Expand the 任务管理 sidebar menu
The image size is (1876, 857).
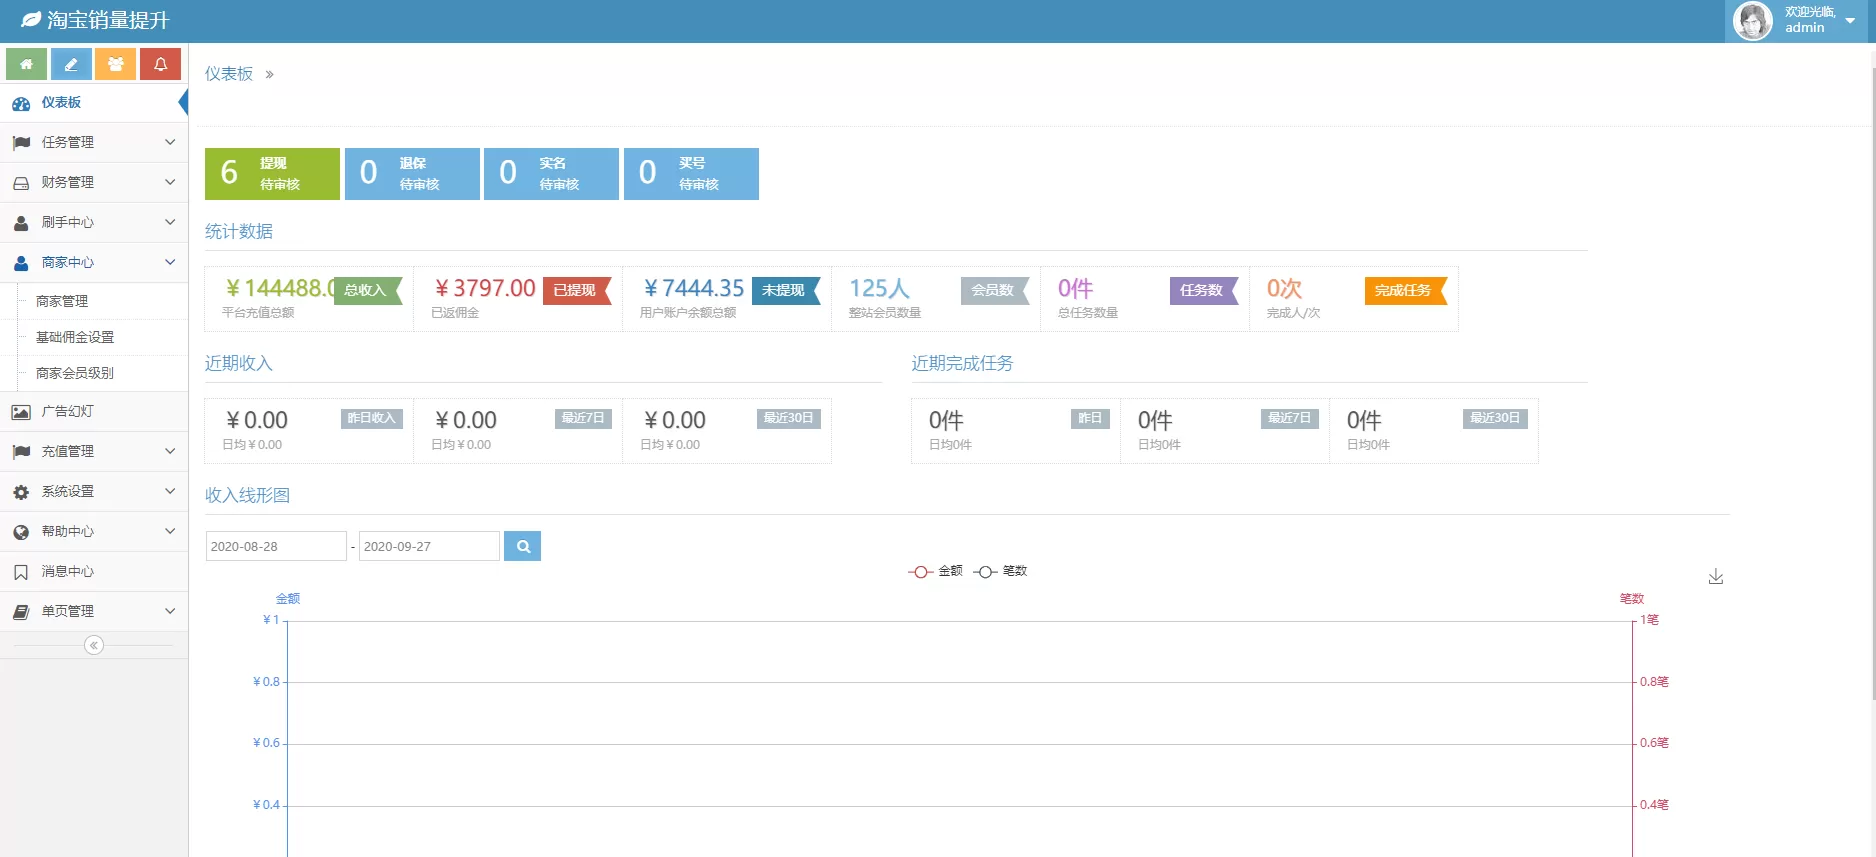[x=94, y=142]
